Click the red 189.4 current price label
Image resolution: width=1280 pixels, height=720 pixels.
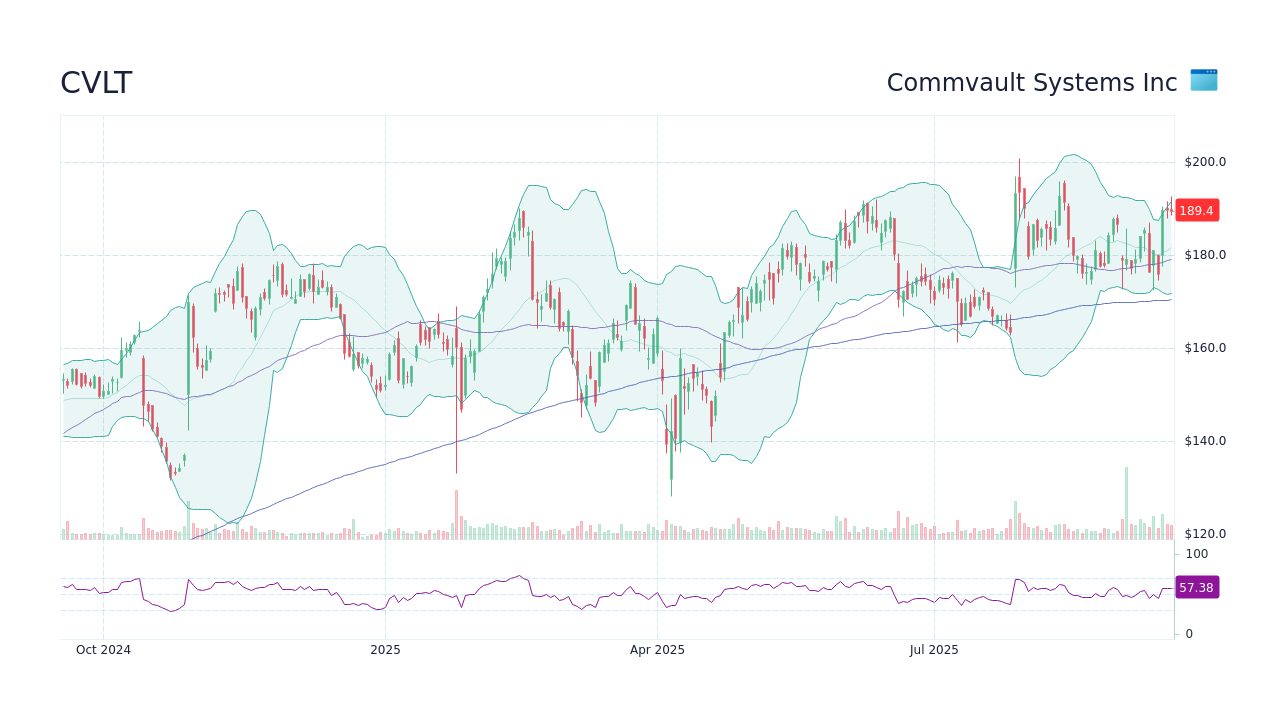click(1196, 210)
